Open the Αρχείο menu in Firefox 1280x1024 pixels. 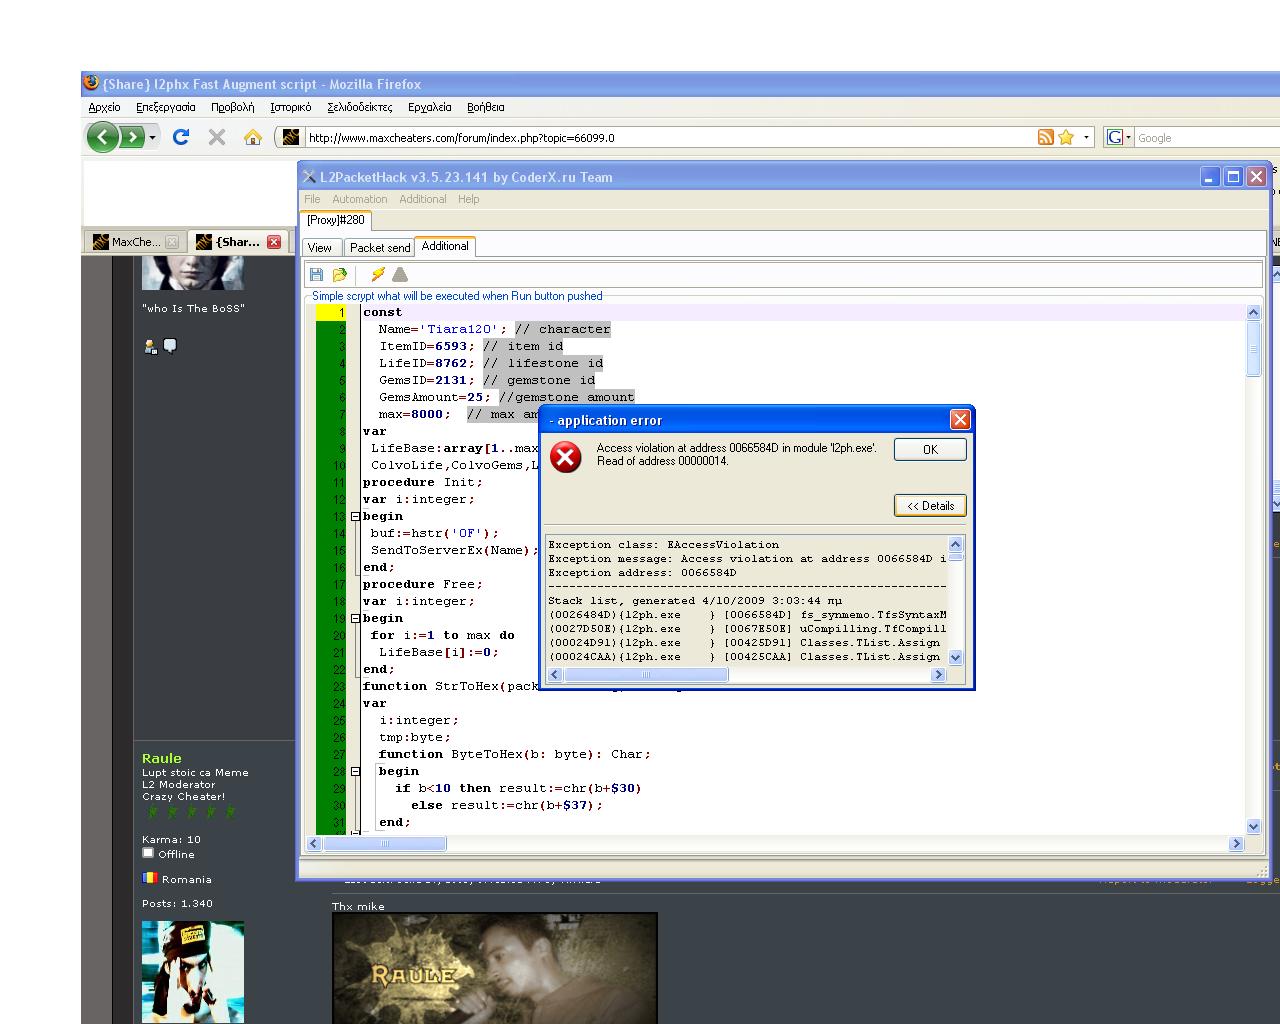click(104, 107)
